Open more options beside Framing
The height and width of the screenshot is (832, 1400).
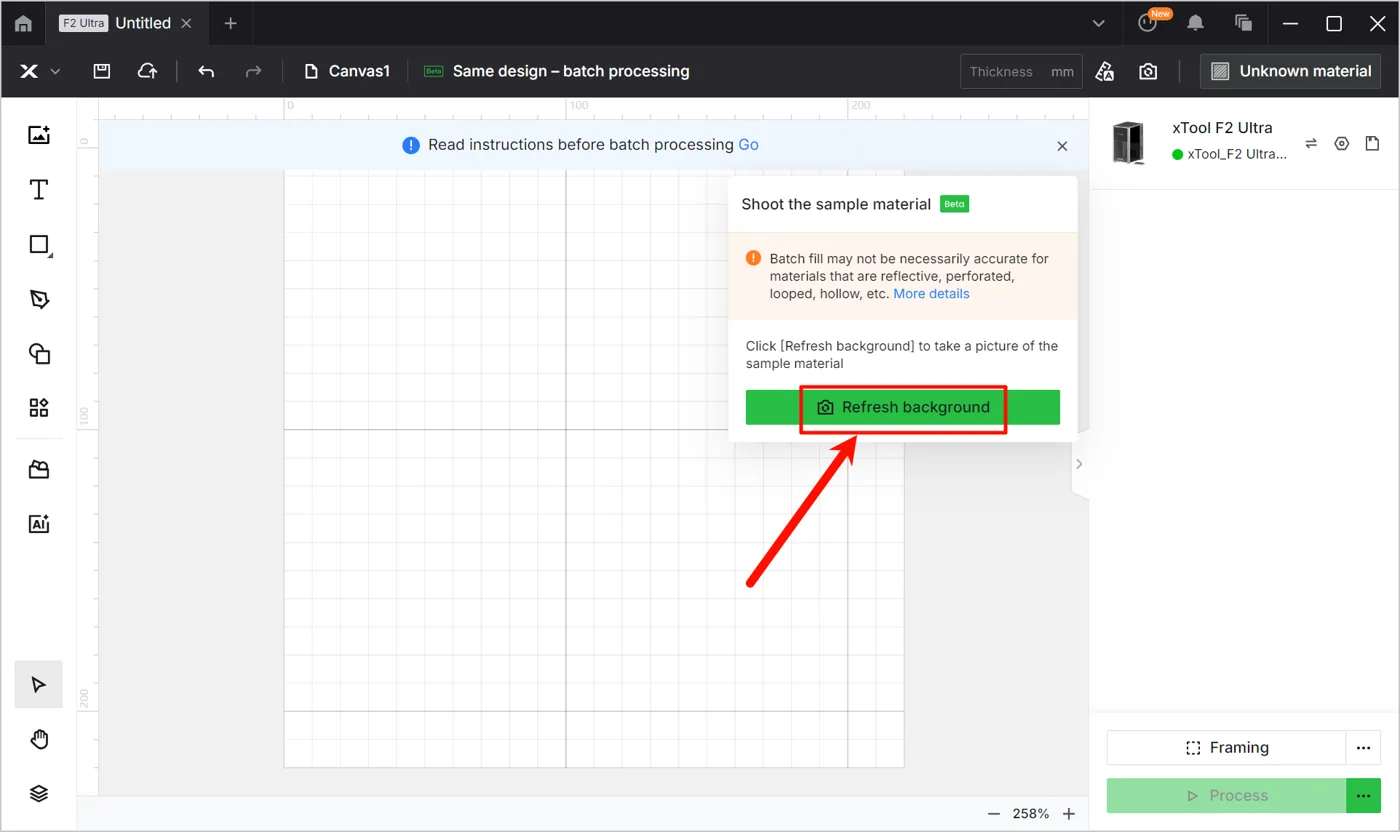(1363, 748)
